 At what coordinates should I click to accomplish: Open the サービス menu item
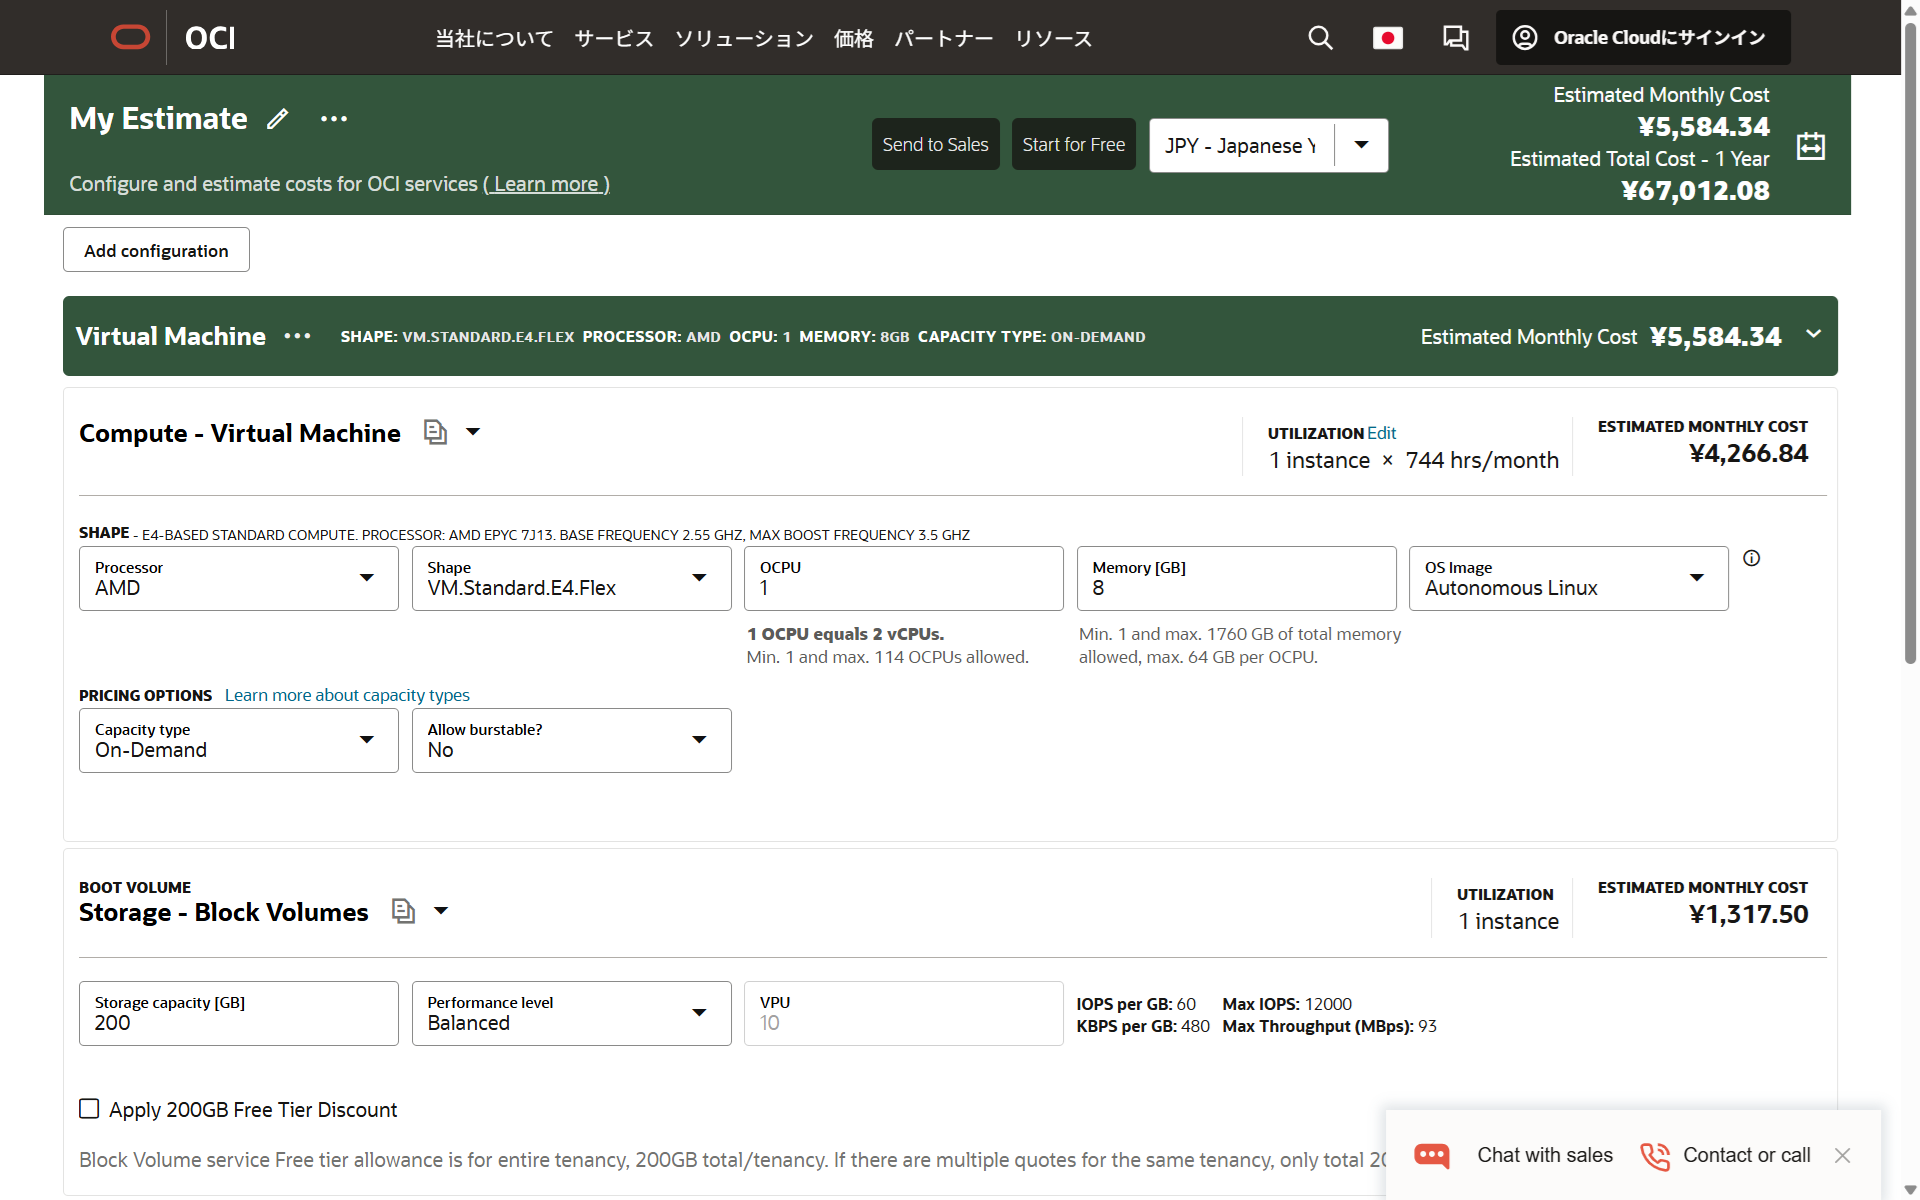click(x=612, y=38)
